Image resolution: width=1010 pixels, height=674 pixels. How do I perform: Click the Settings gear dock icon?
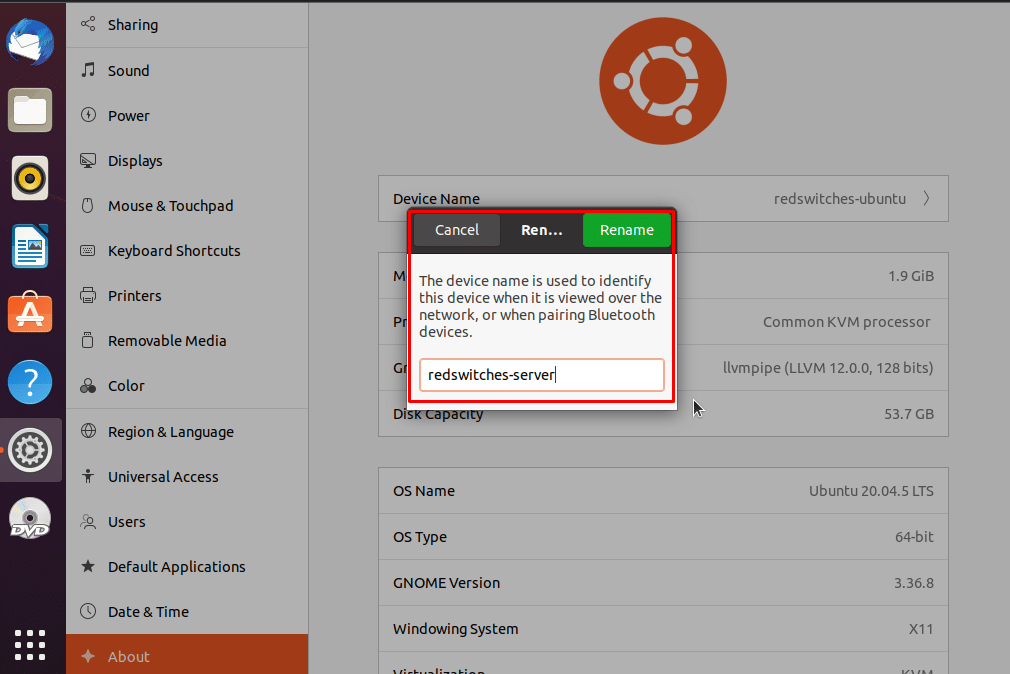30,450
